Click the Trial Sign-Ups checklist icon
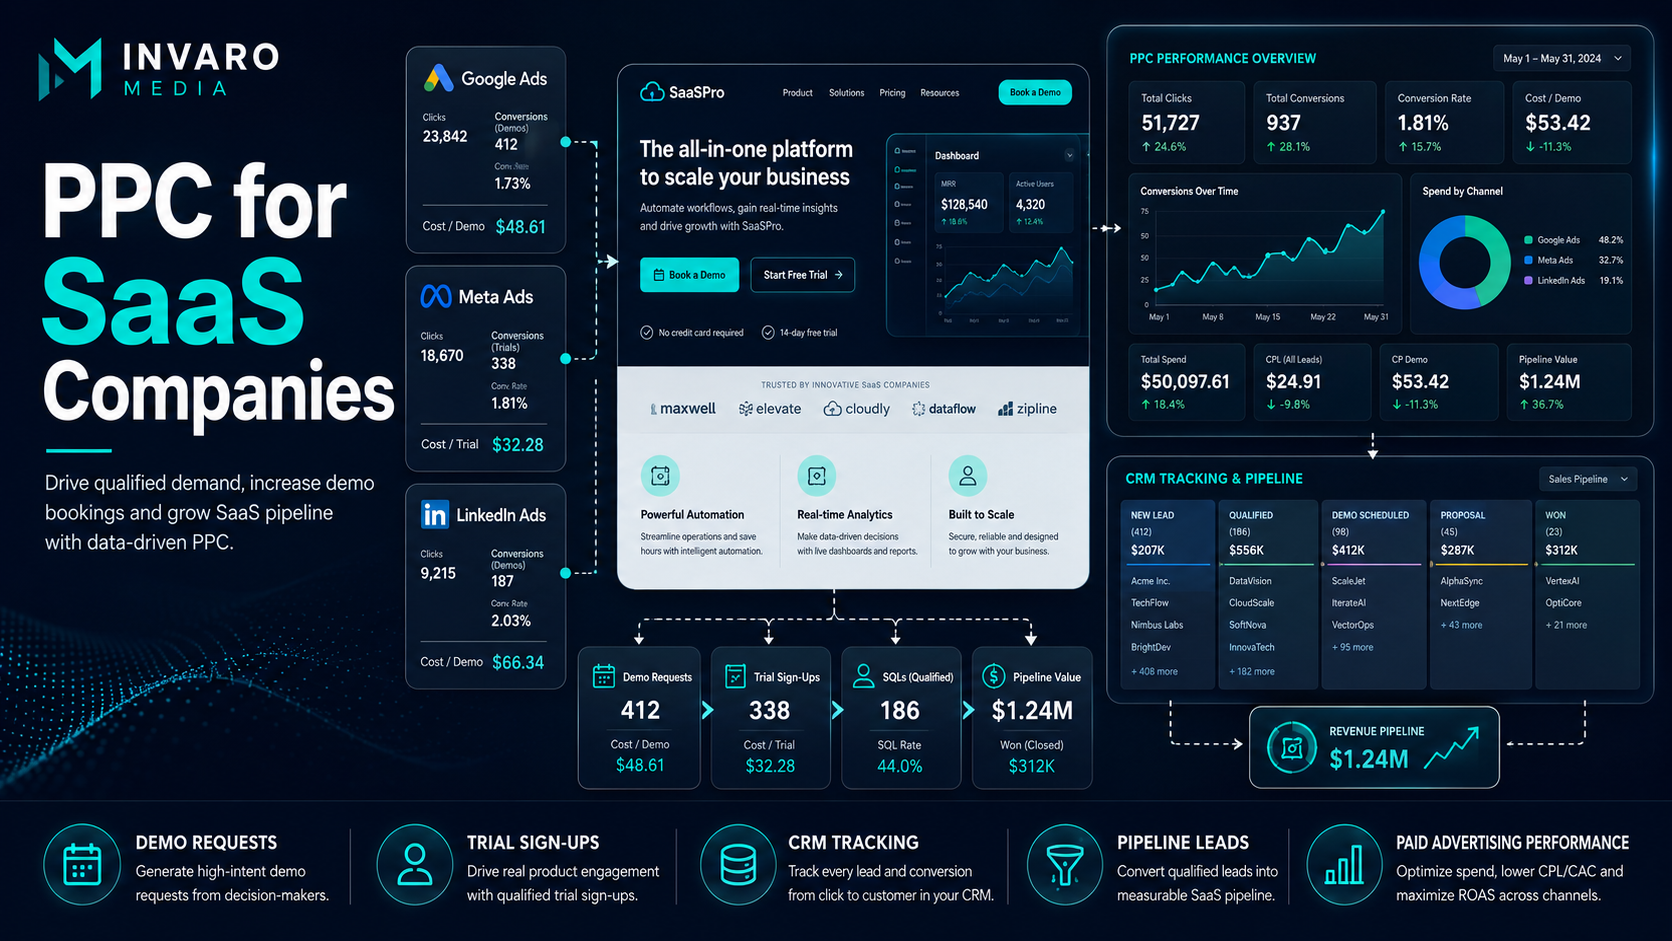The width and height of the screenshot is (1672, 941). pyautogui.click(x=735, y=676)
